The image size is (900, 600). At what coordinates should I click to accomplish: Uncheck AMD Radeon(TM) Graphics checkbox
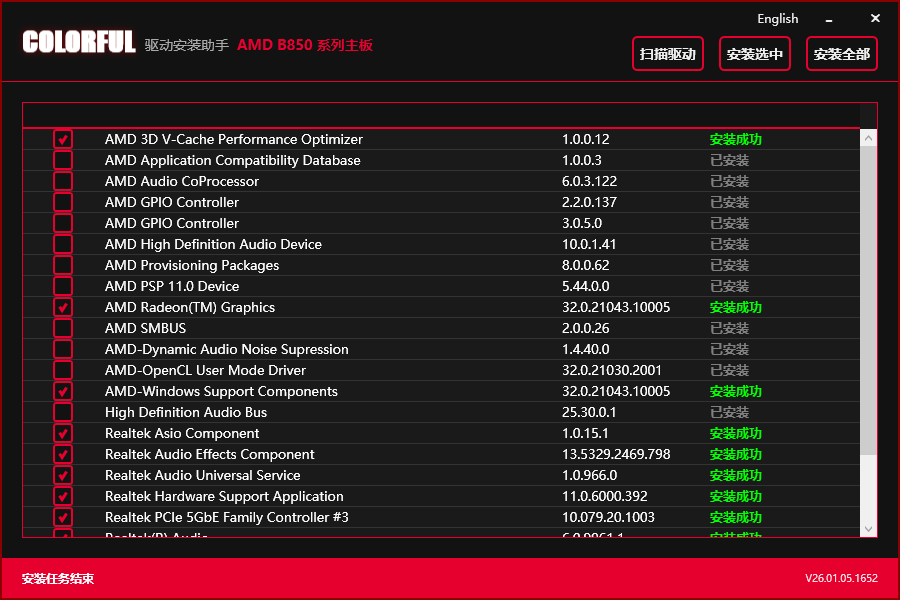pyautogui.click(x=63, y=307)
